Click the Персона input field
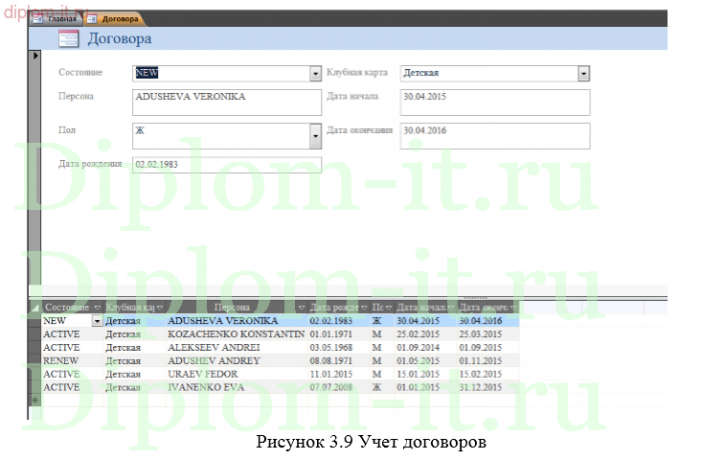The width and height of the screenshot is (702, 460). coord(227,102)
